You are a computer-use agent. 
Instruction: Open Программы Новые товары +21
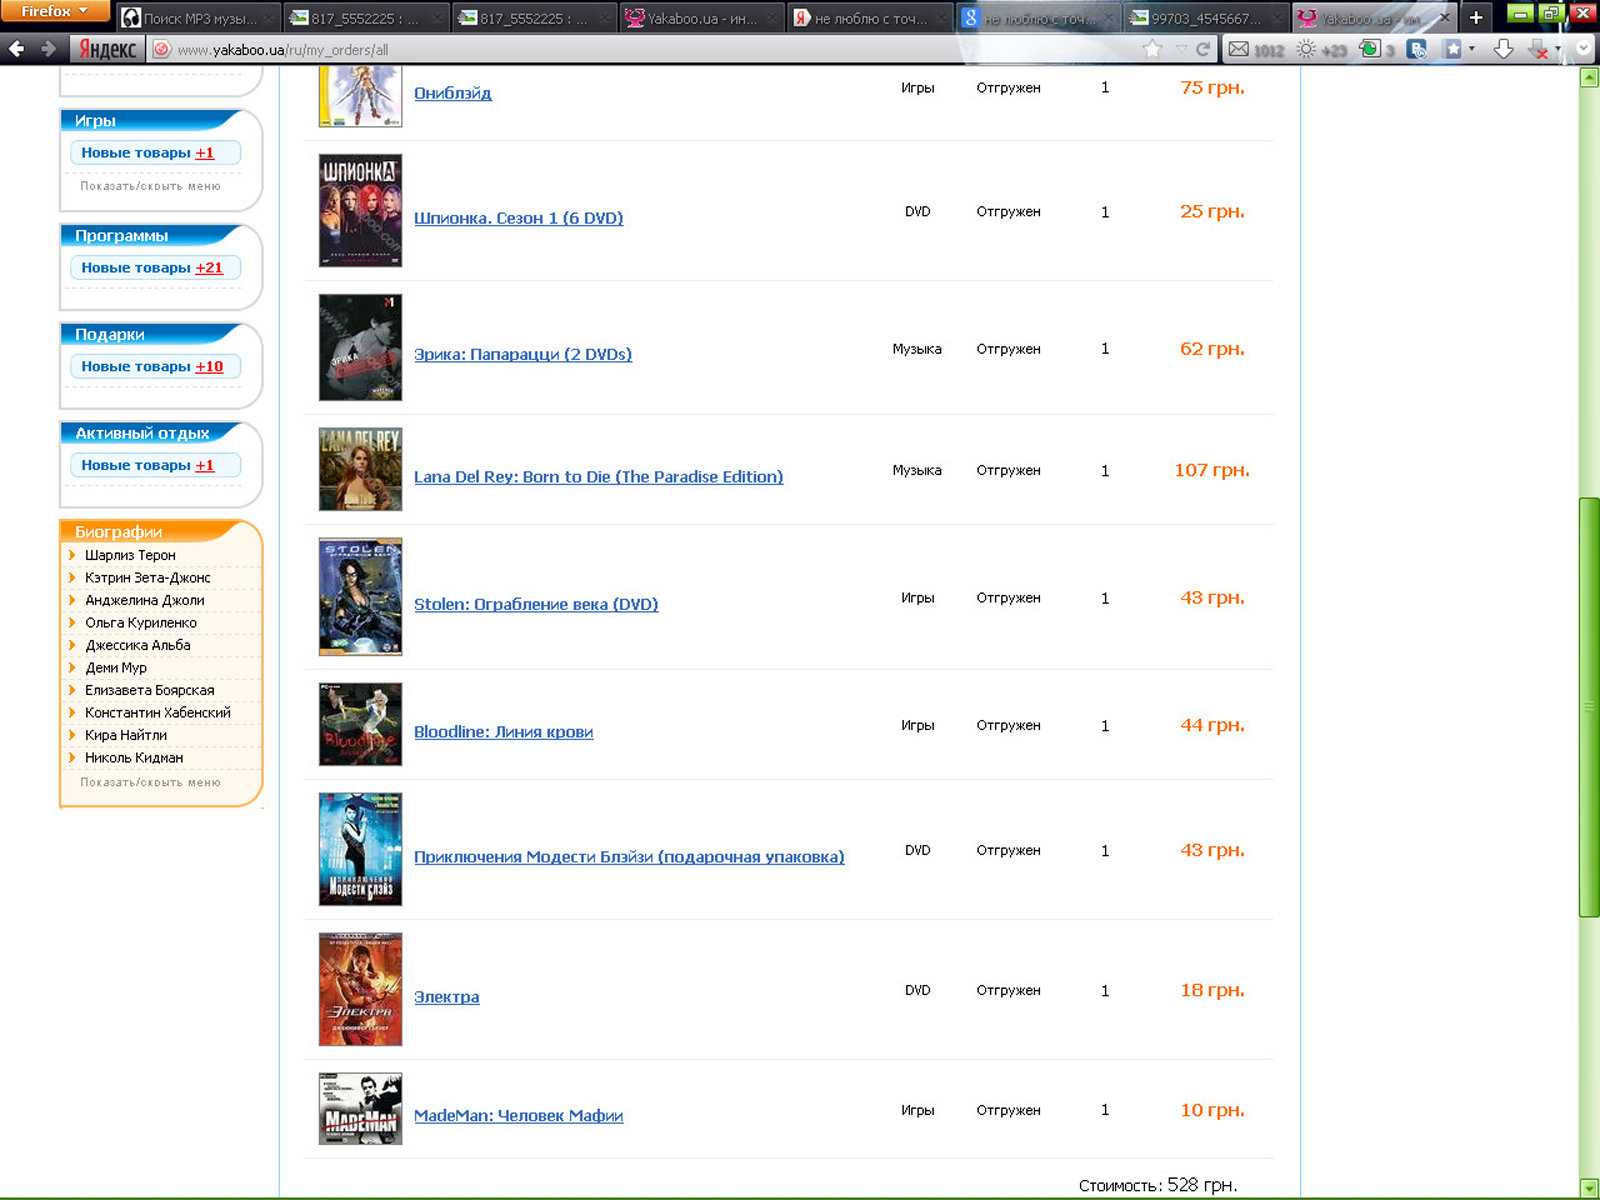pyautogui.click(x=156, y=268)
